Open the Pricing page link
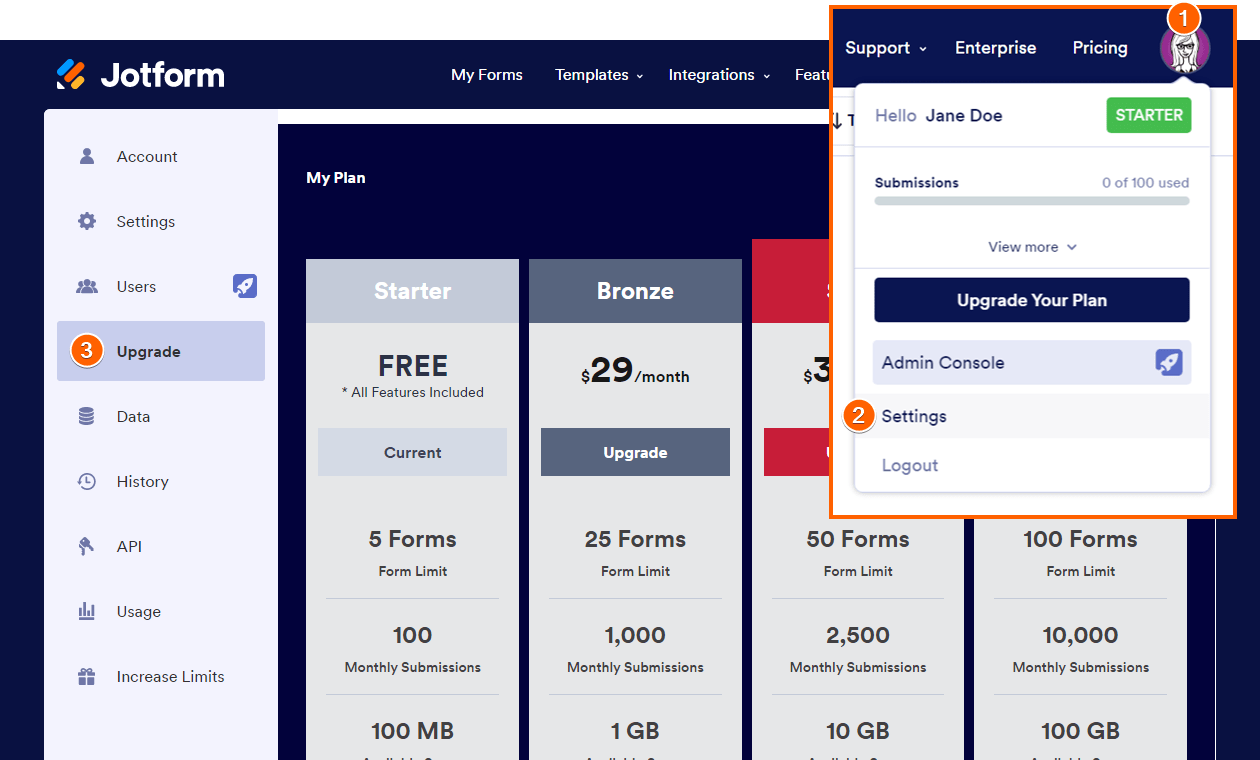This screenshot has height=760, width=1260. [1100, 48]
